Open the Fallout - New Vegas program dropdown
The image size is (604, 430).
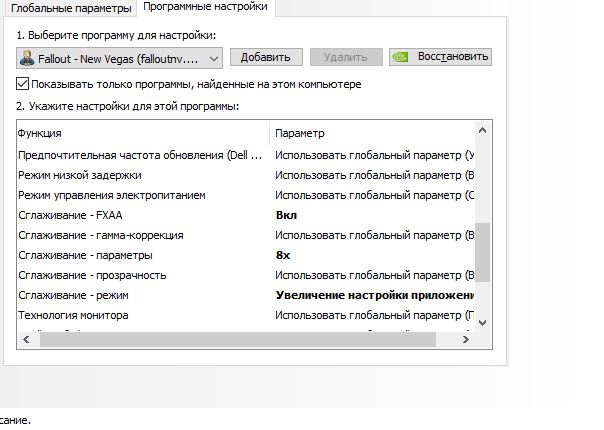pyautogui.click(x=119, y=59)
